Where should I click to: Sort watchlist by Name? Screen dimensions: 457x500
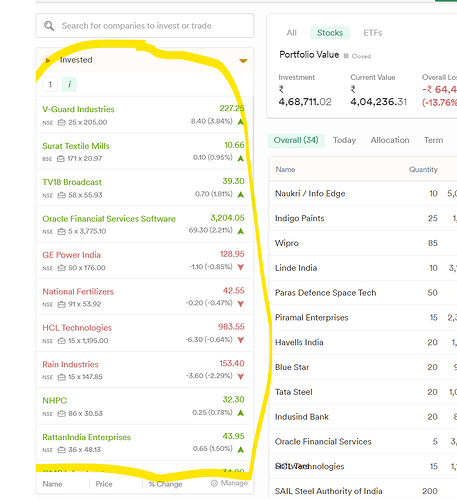(x=52, y=484)
